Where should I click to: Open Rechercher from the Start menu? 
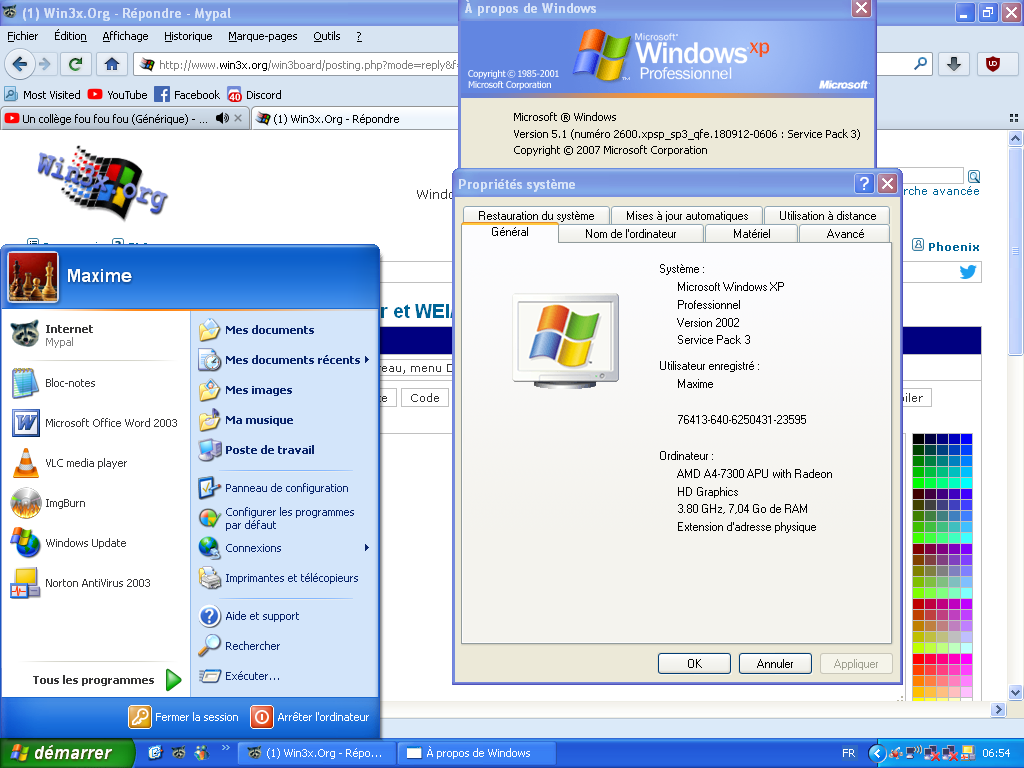(285, 646)
